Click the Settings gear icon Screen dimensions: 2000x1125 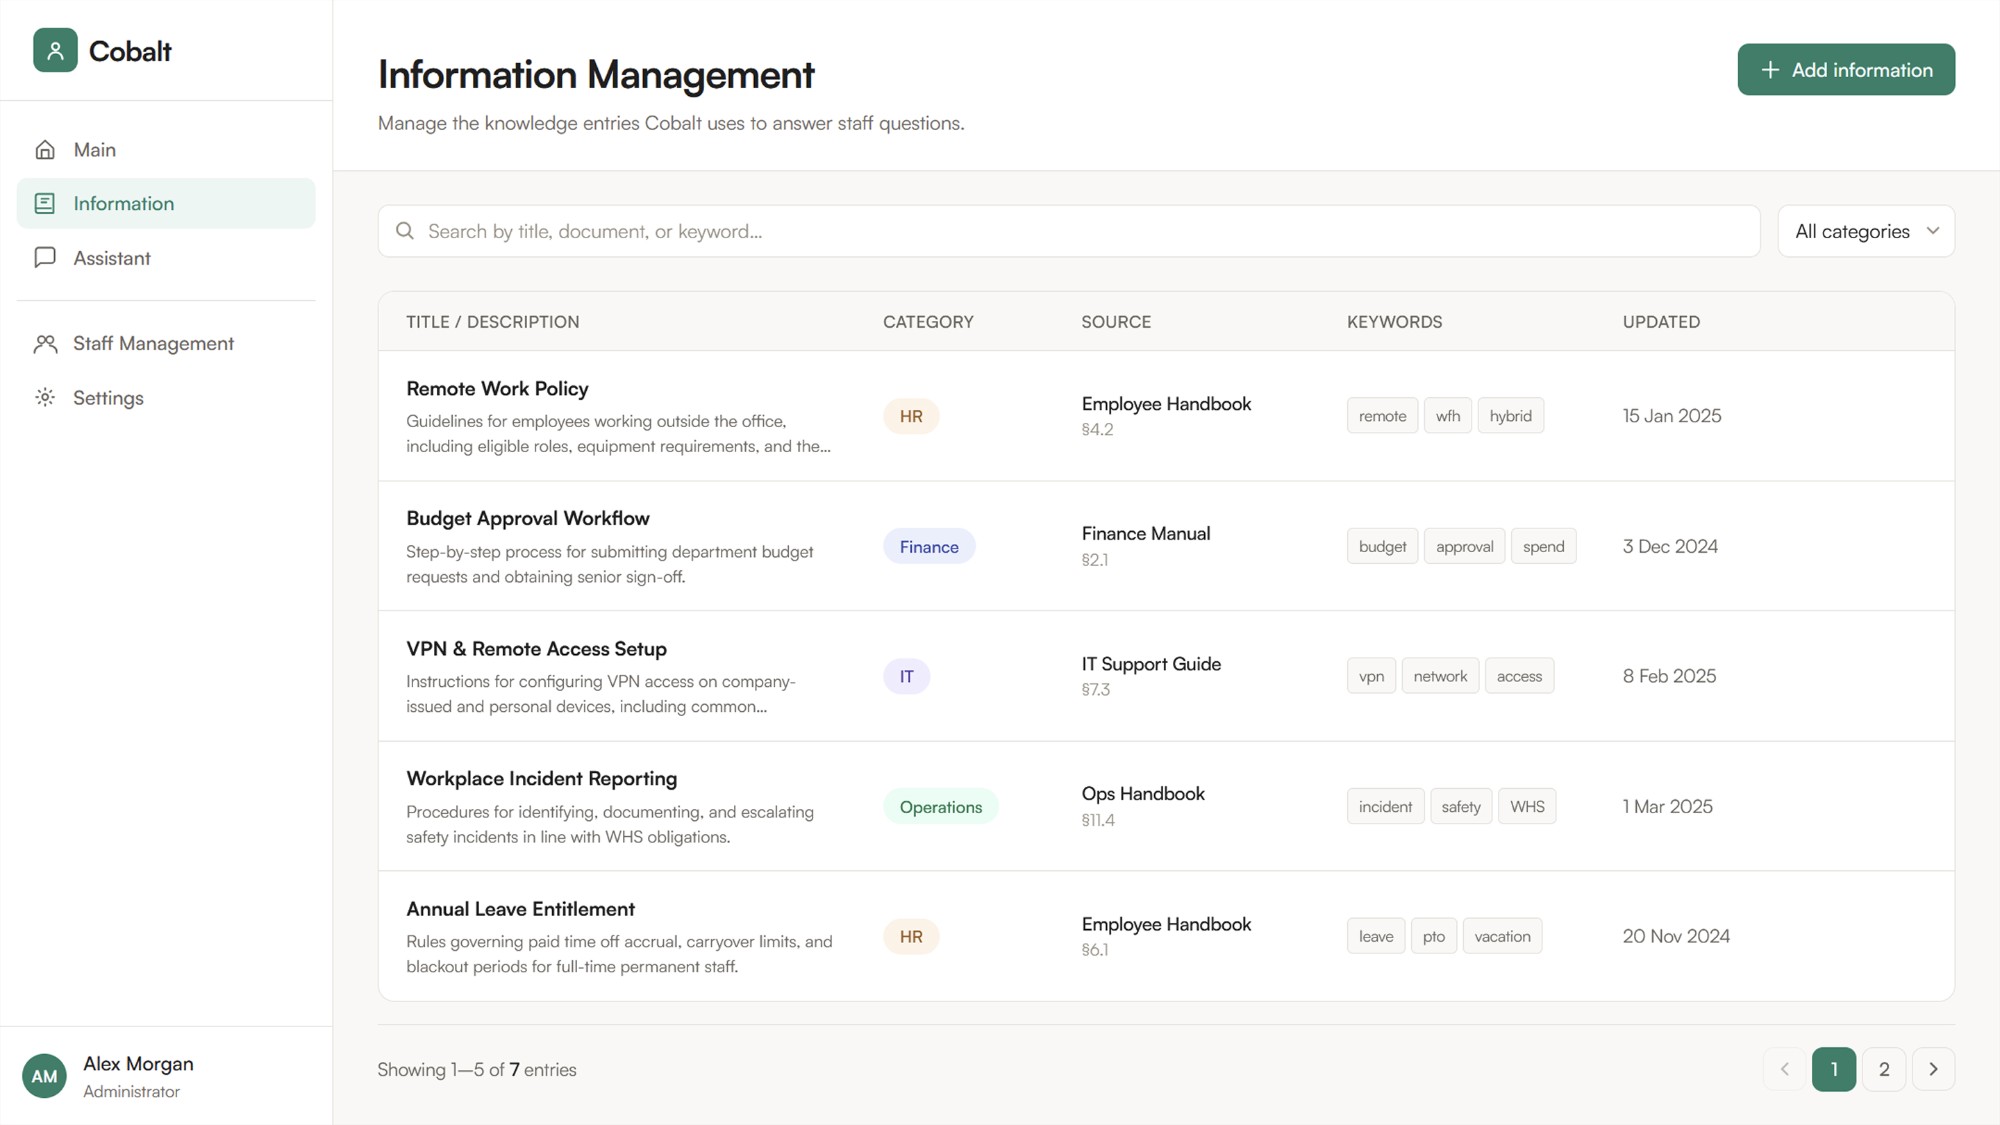pyautogui.click(x=45, y=397)
